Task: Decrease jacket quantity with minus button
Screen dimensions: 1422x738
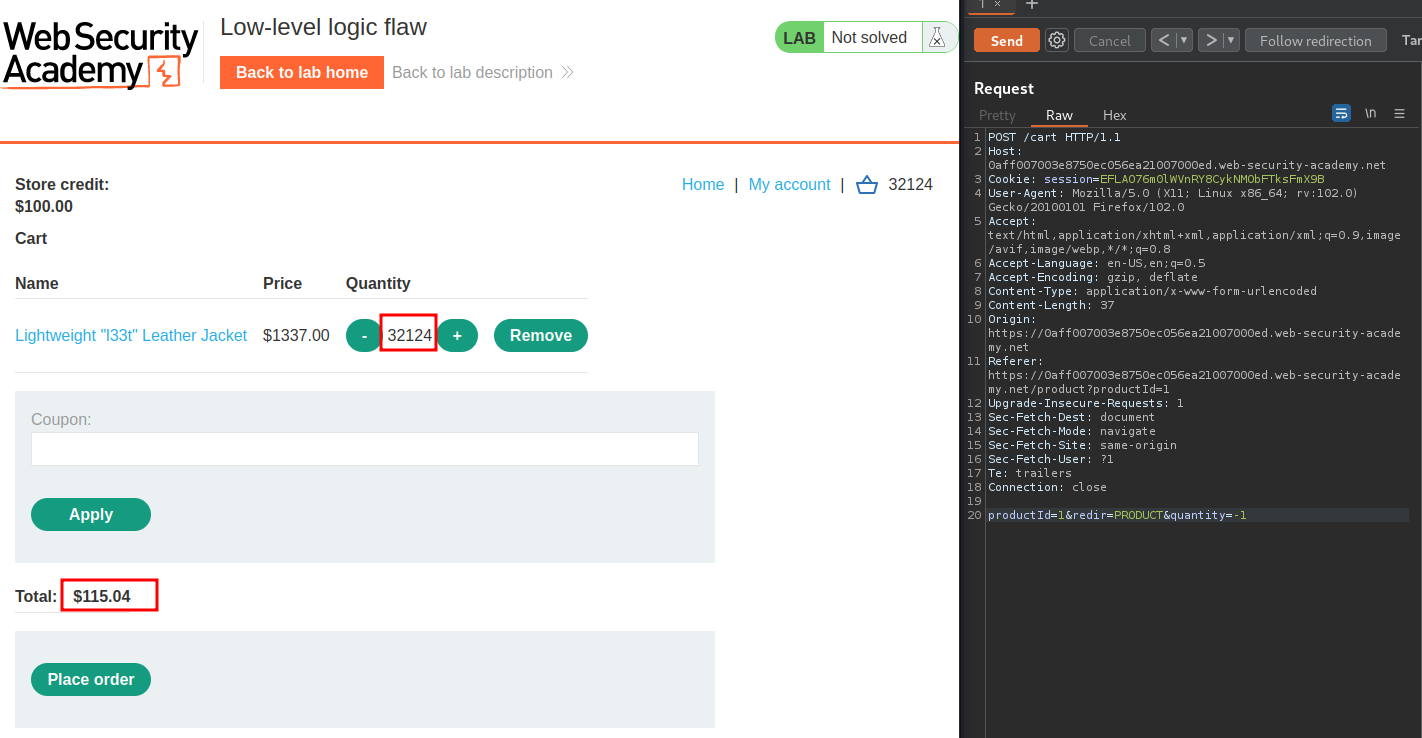Action: pos(364,335)
